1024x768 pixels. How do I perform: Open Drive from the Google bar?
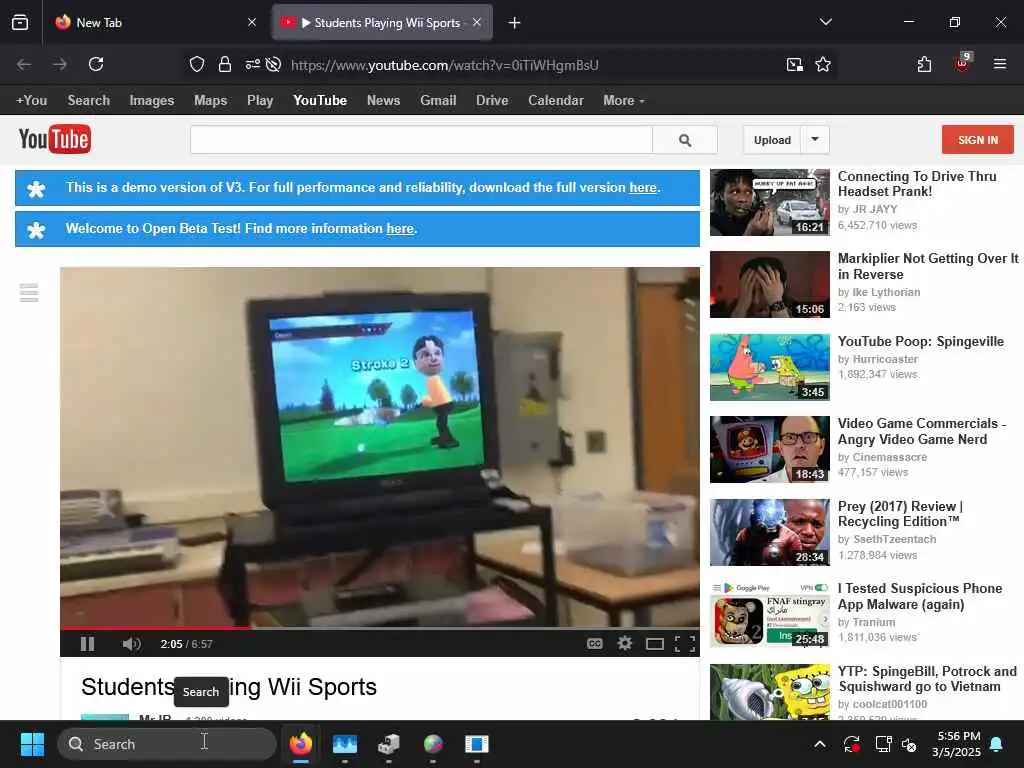(492, 101)
